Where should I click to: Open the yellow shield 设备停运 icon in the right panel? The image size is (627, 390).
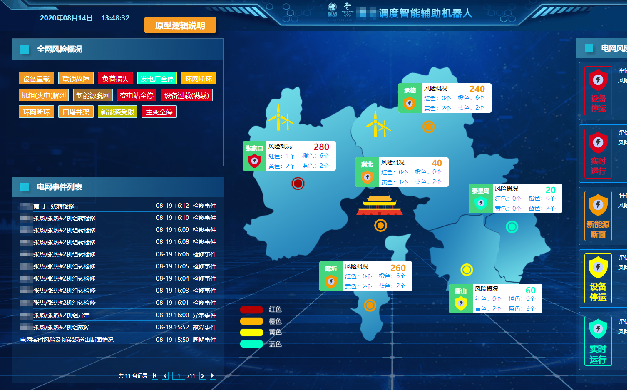click(598, 279)
